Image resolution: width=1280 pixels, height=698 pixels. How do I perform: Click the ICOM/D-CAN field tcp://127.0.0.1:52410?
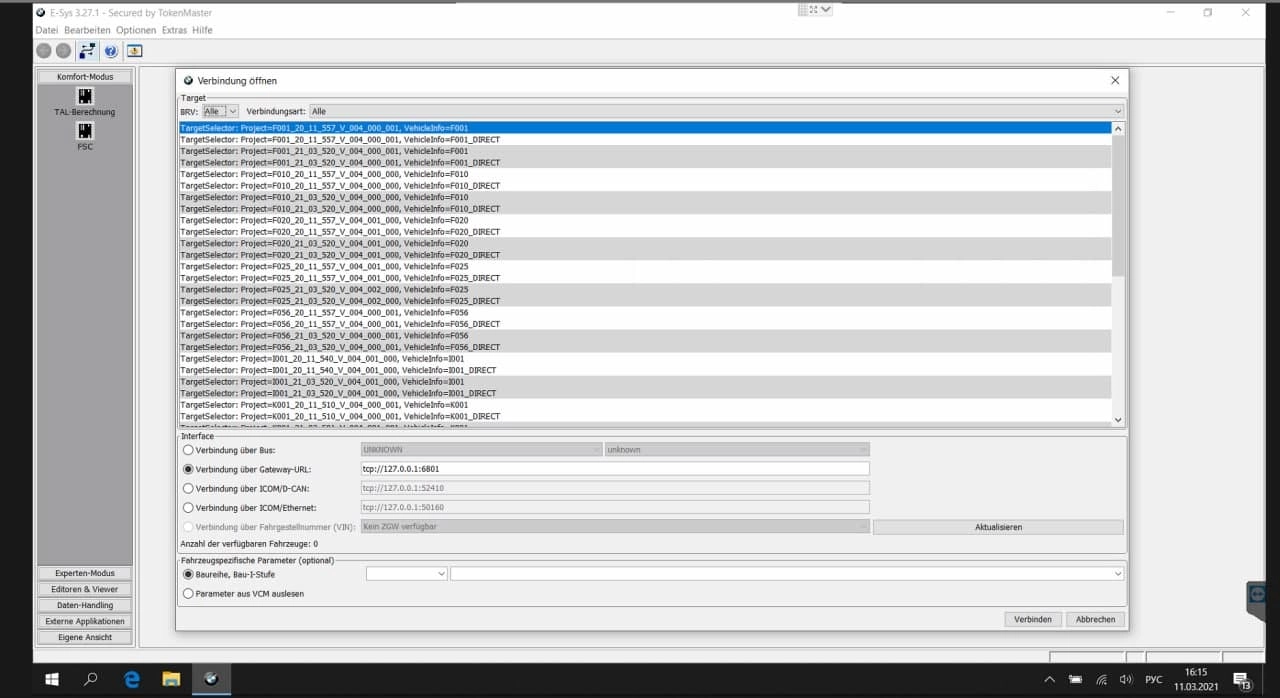coord(615,488)
